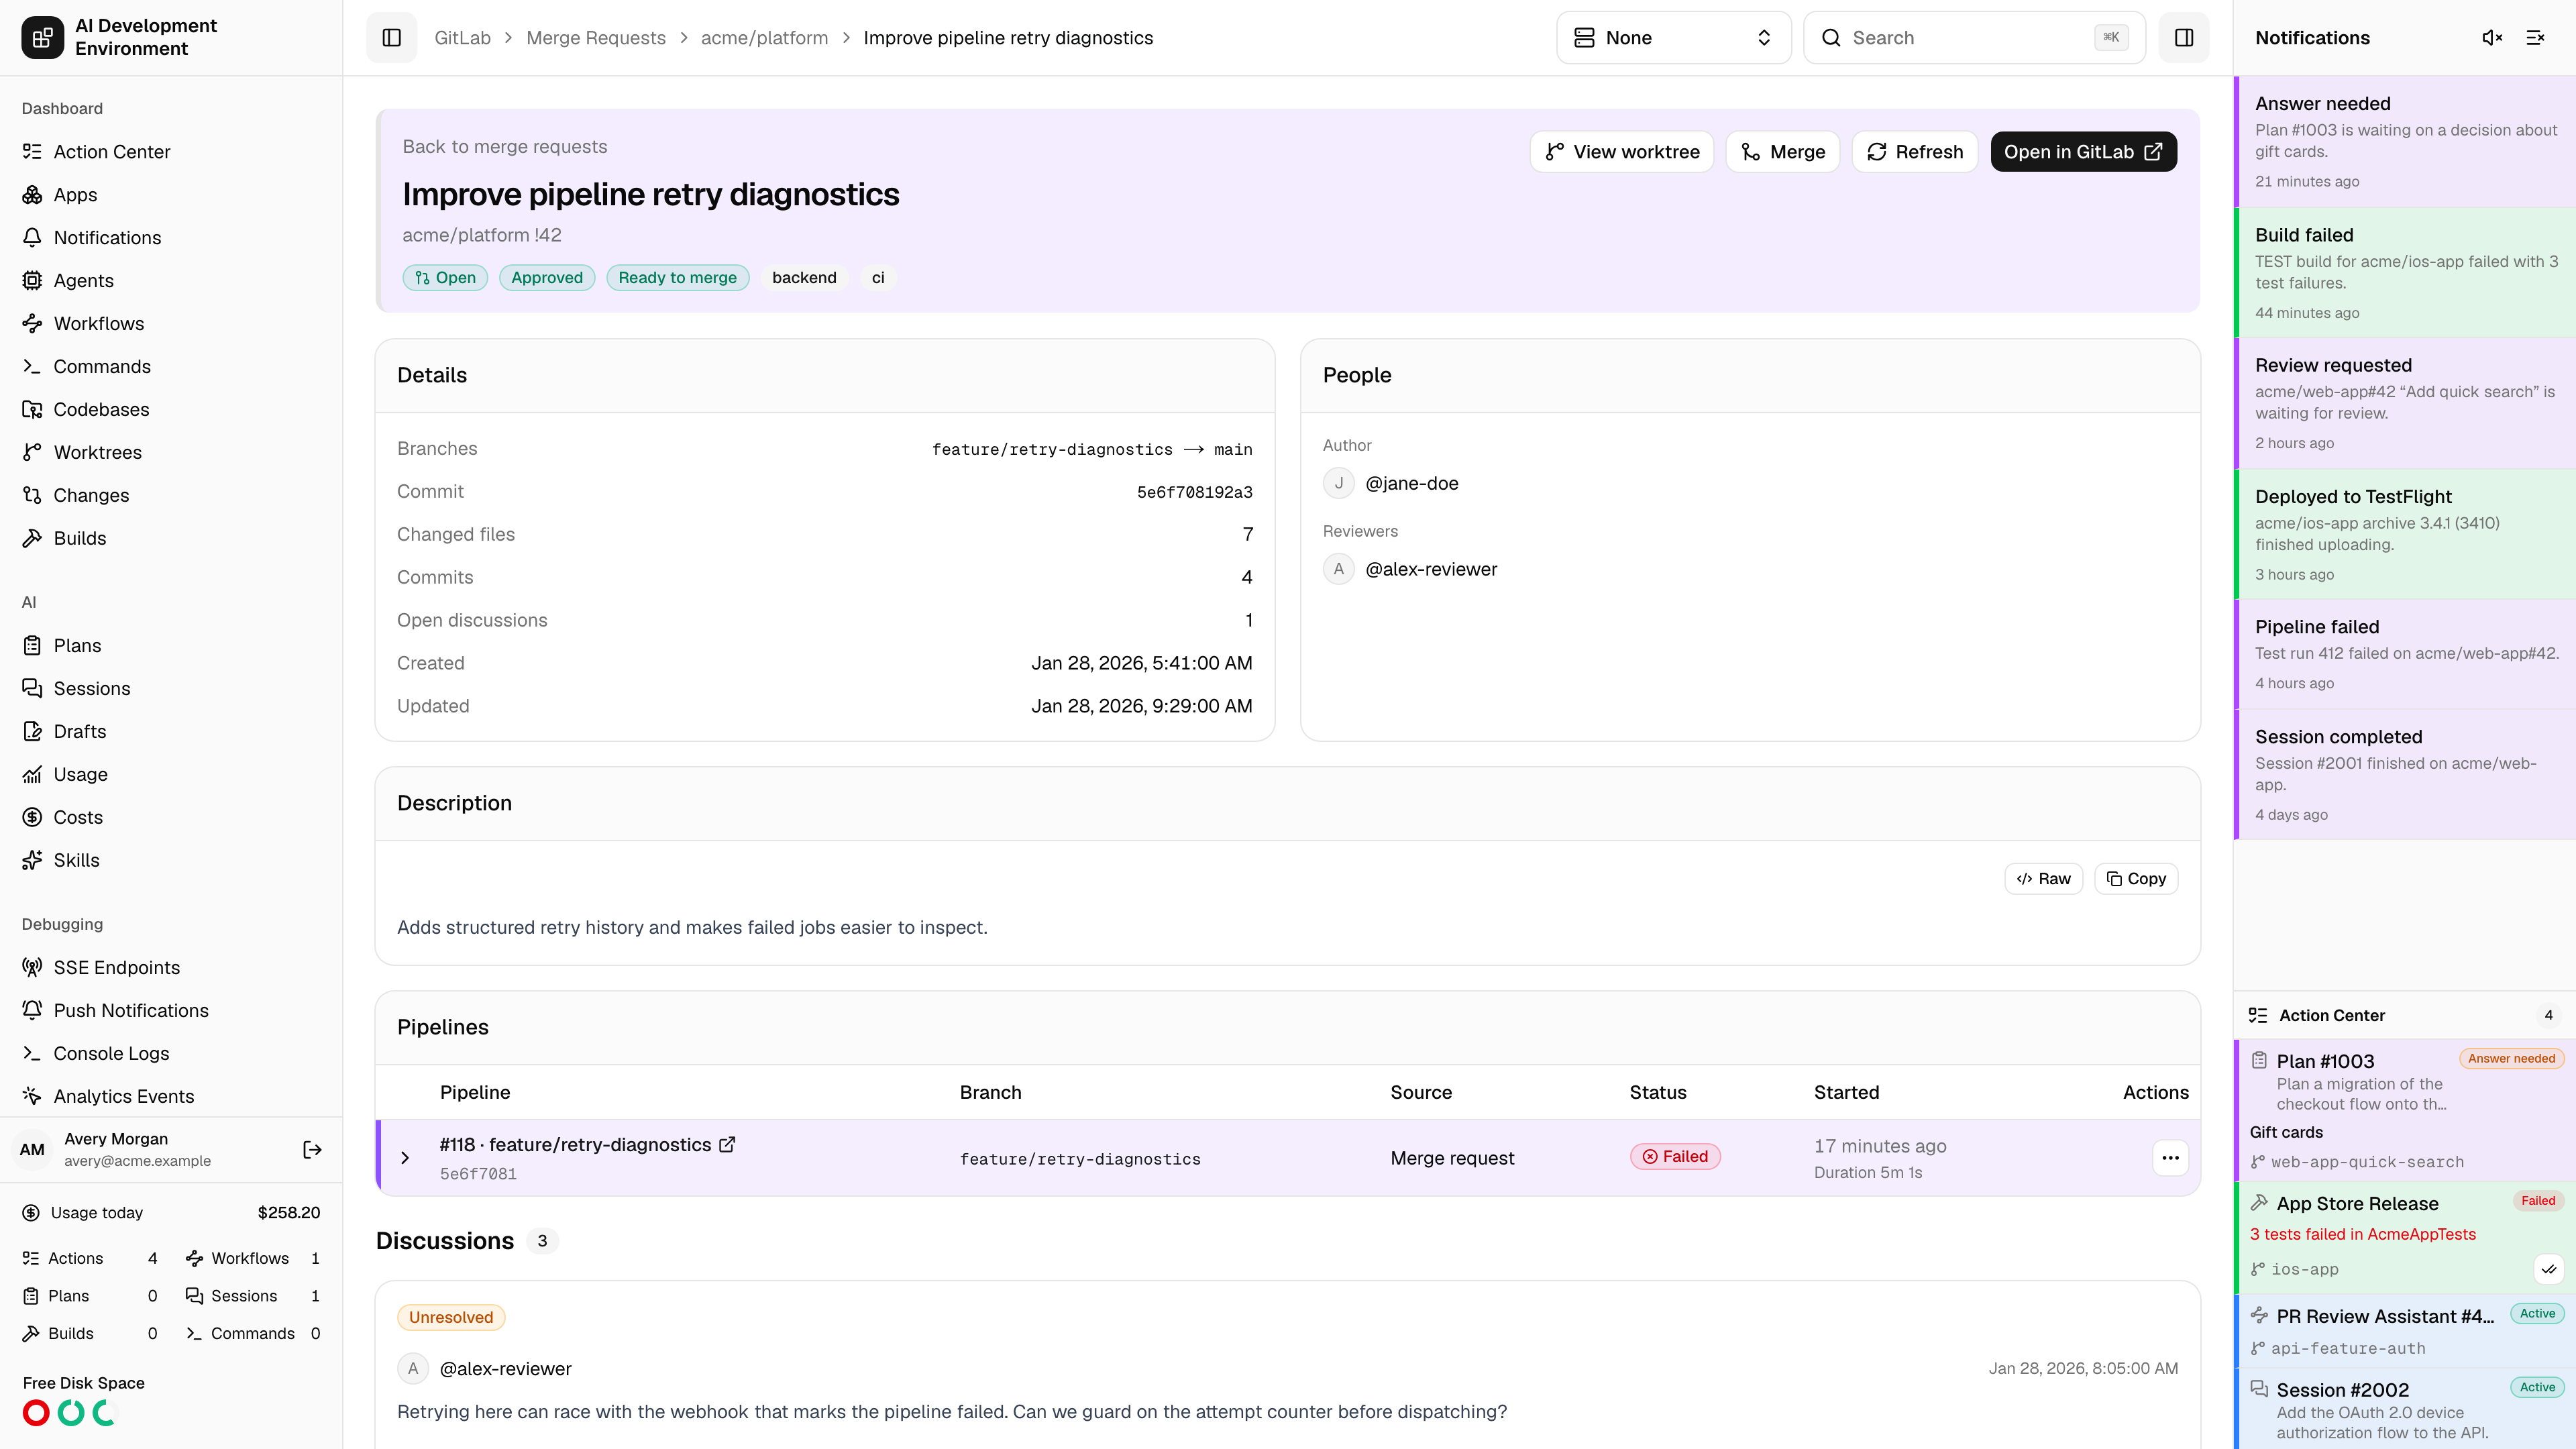Click the Plans clipboard icon
The image size is (2576, 1449).
32,646
